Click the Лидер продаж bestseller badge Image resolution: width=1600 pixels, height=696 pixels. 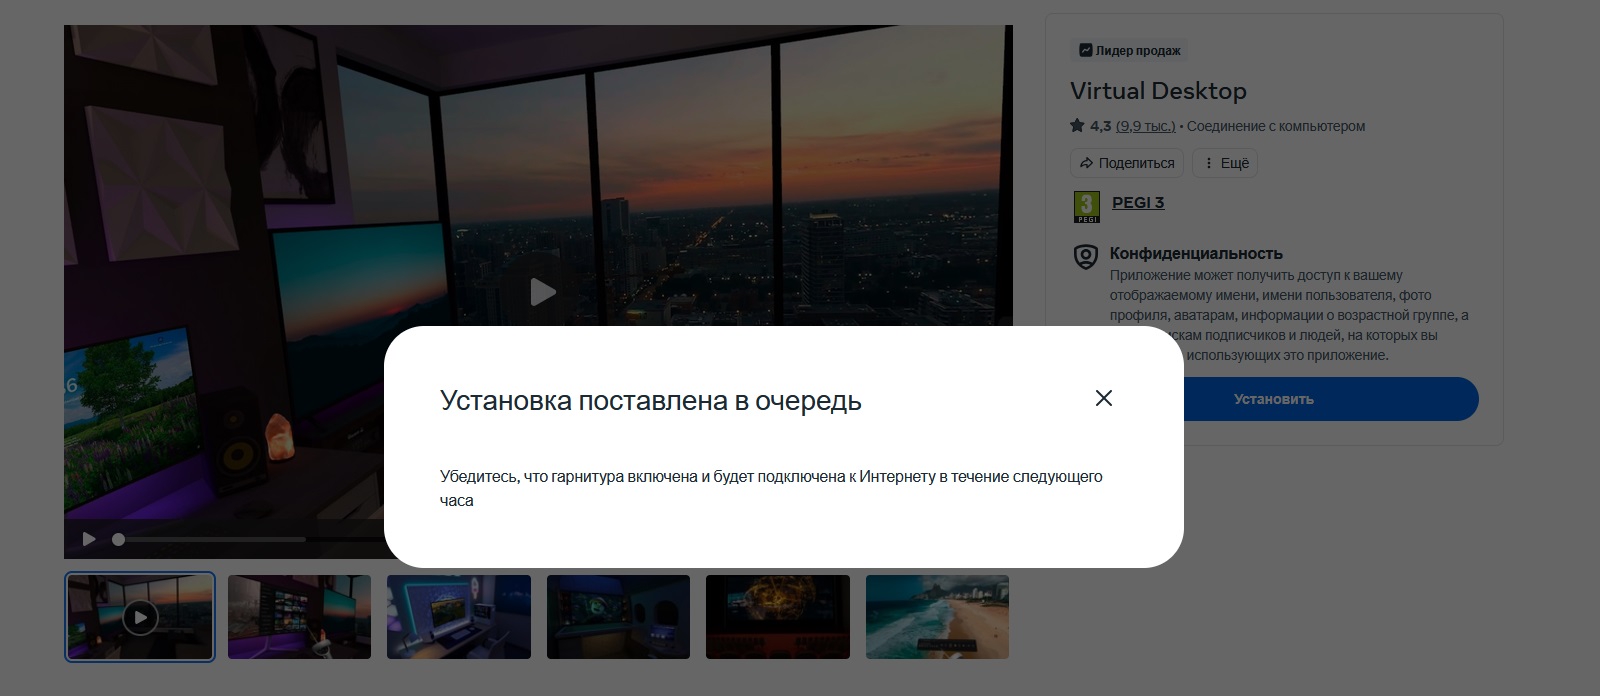1129,50
